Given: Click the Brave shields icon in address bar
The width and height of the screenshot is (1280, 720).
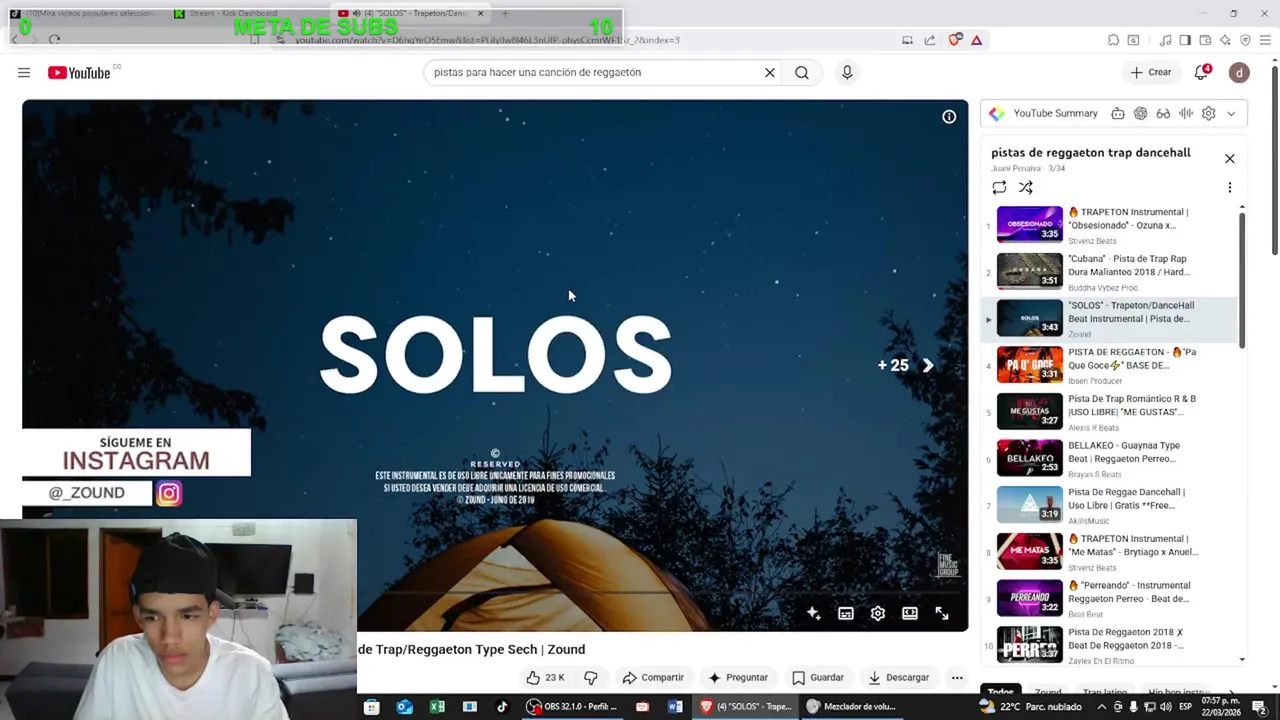Looking at the screenshot, I should coord(955,40).
